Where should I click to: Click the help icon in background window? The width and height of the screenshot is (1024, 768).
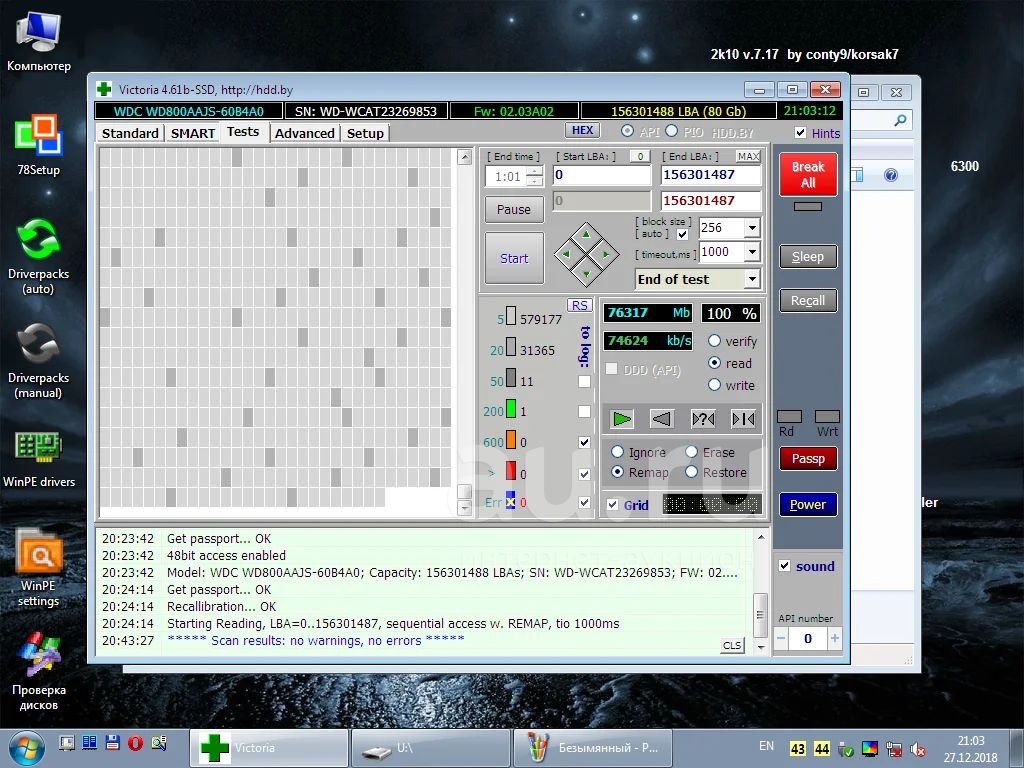[891, 175]
